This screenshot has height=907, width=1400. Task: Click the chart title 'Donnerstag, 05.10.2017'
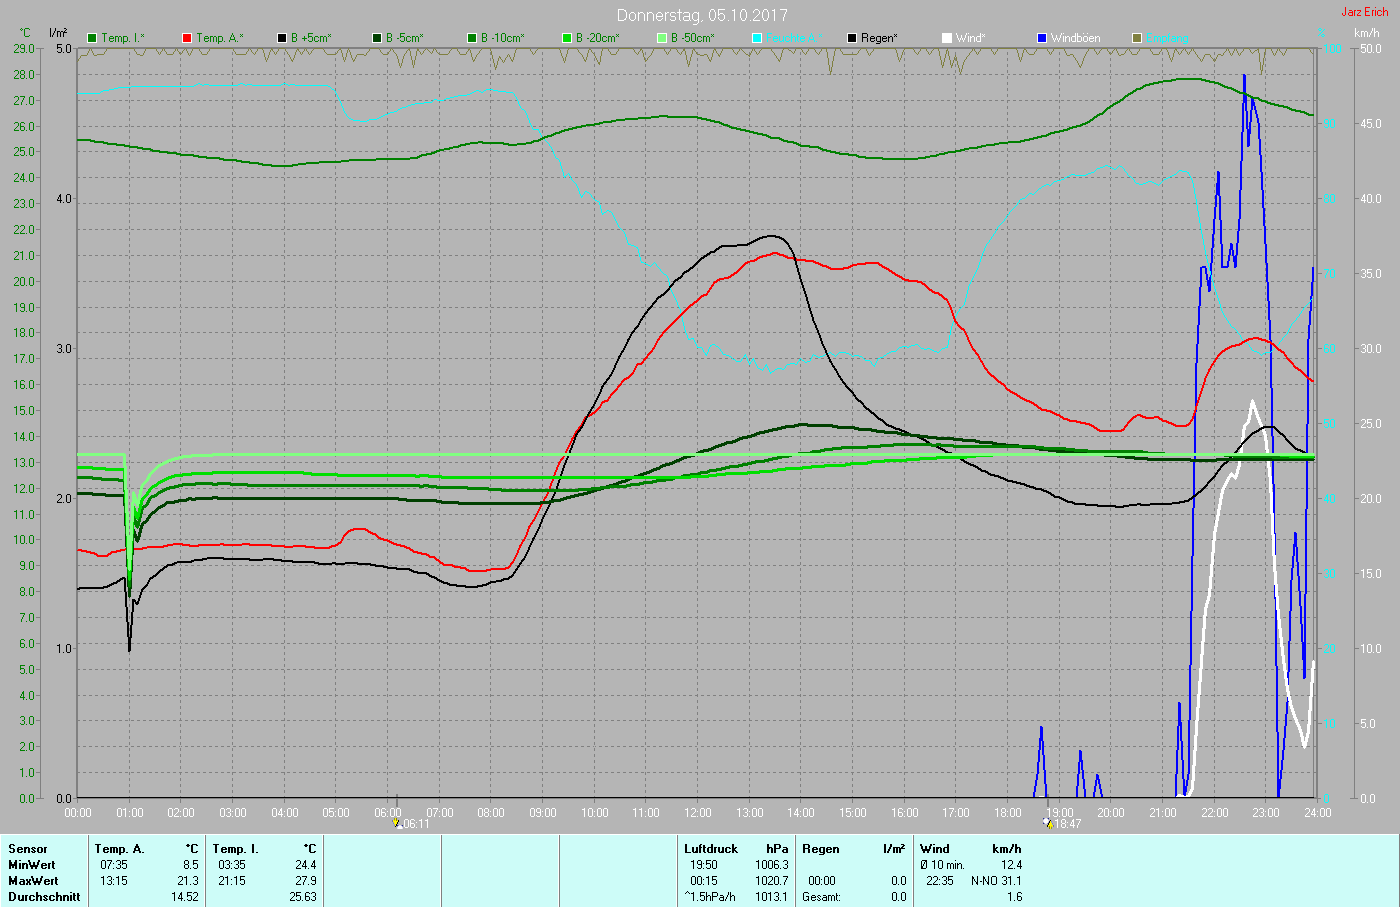click(702, 15)
